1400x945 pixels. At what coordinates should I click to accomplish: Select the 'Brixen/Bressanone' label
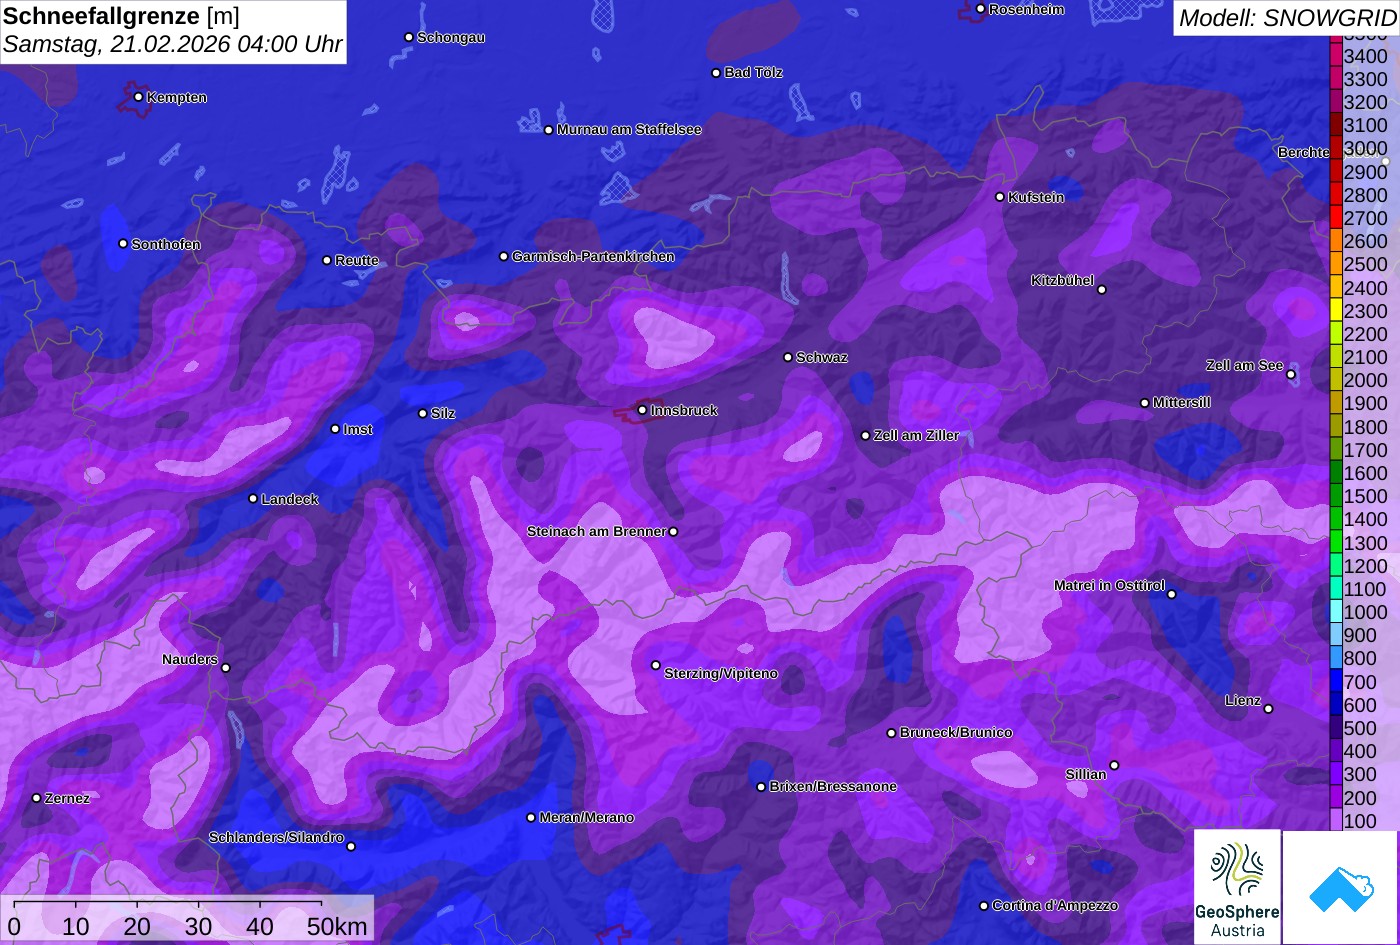click(833, 787)
